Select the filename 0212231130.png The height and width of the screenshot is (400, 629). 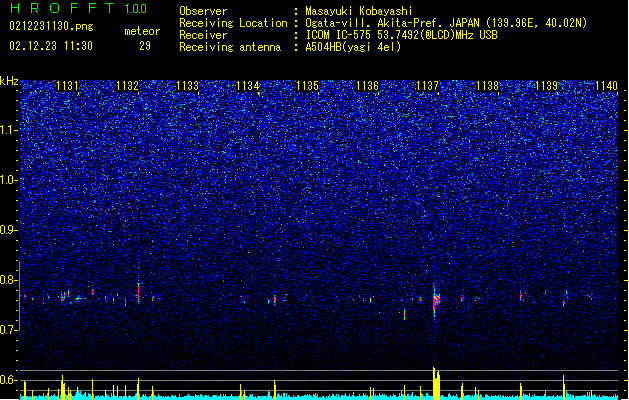[x=51, y=26]
